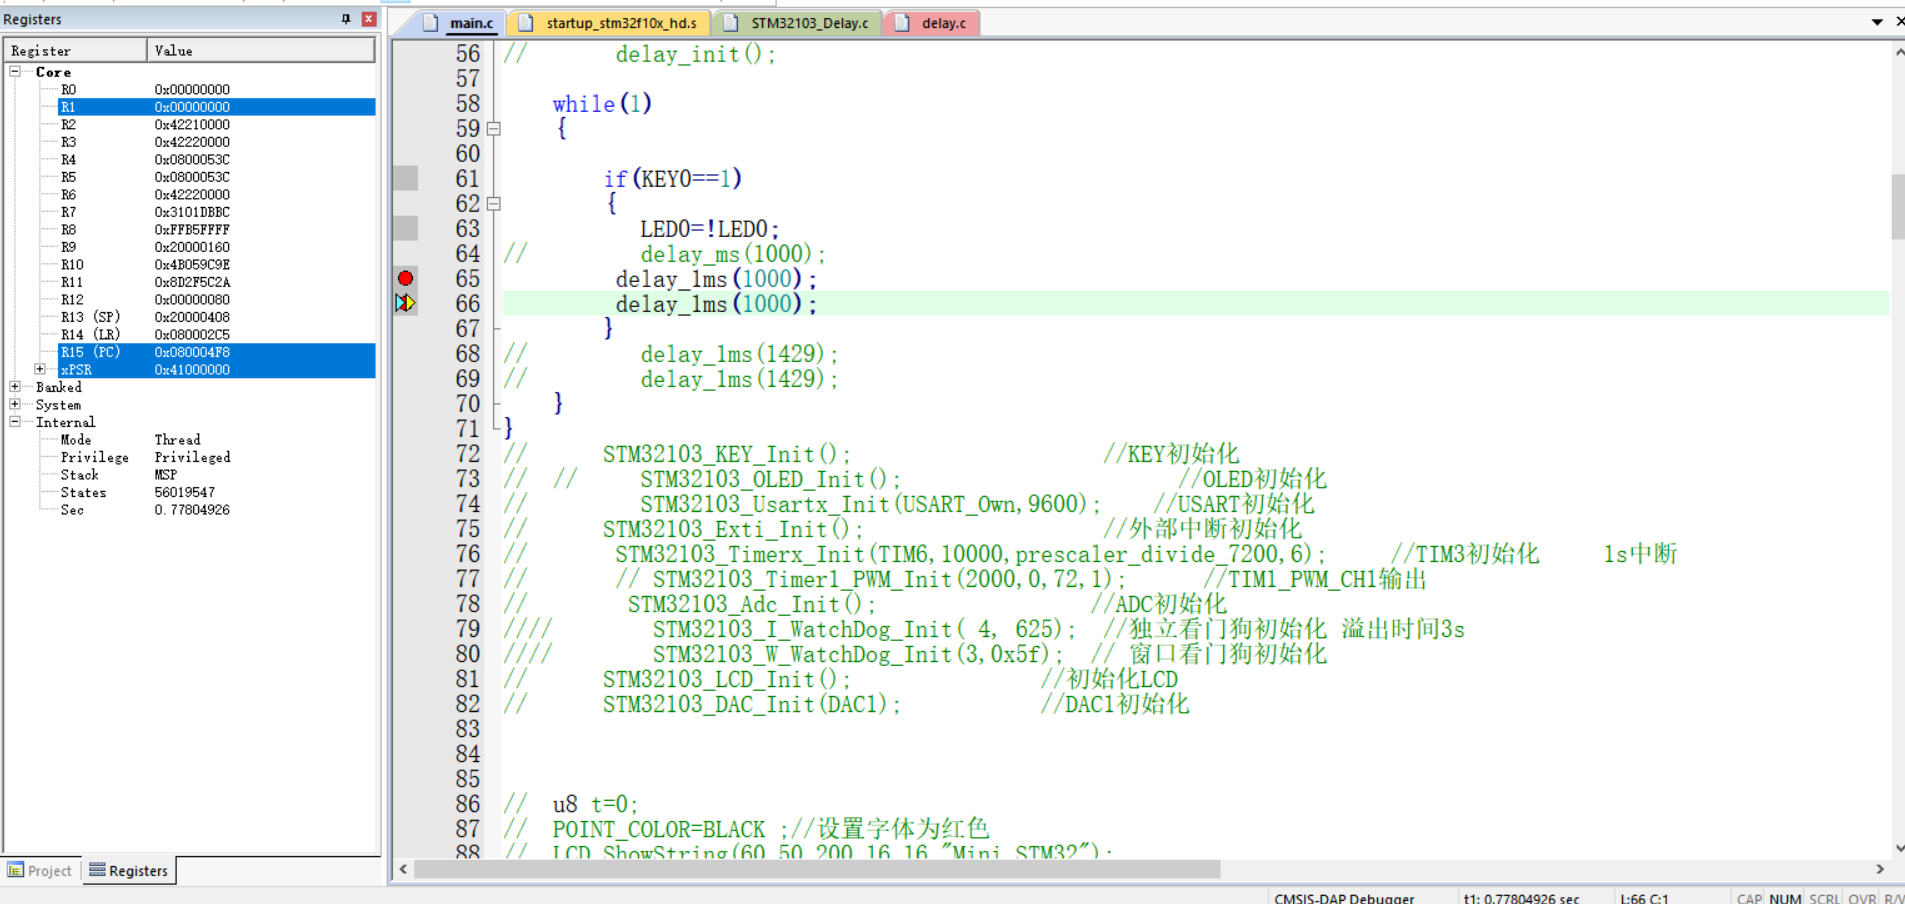
Task: Place cursor on LED0=!LED0 statement
Action: (709, 229)
